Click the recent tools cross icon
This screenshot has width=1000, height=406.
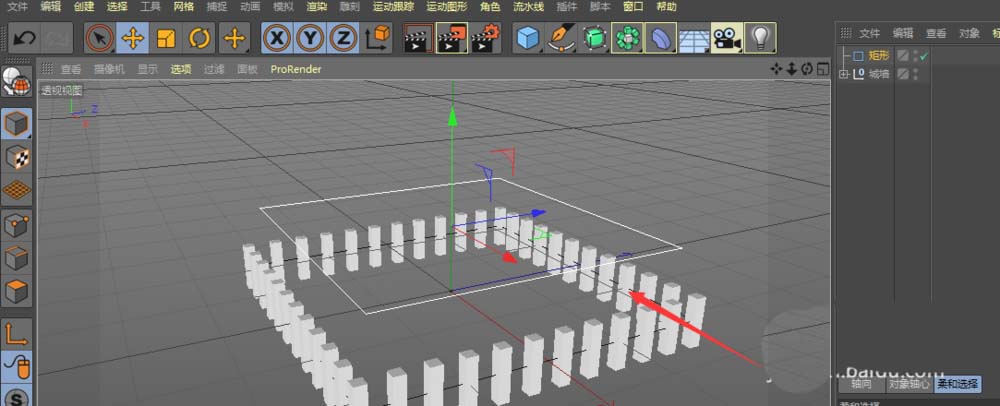click(x=234, y=39)
